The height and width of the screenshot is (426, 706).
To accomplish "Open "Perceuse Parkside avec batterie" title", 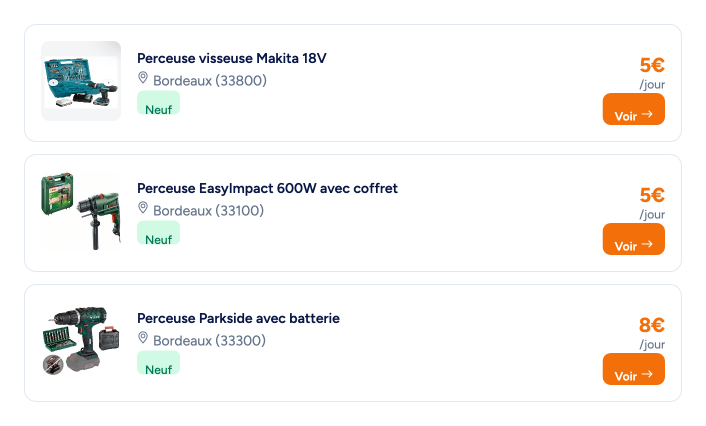I will (x=238, y=318).
